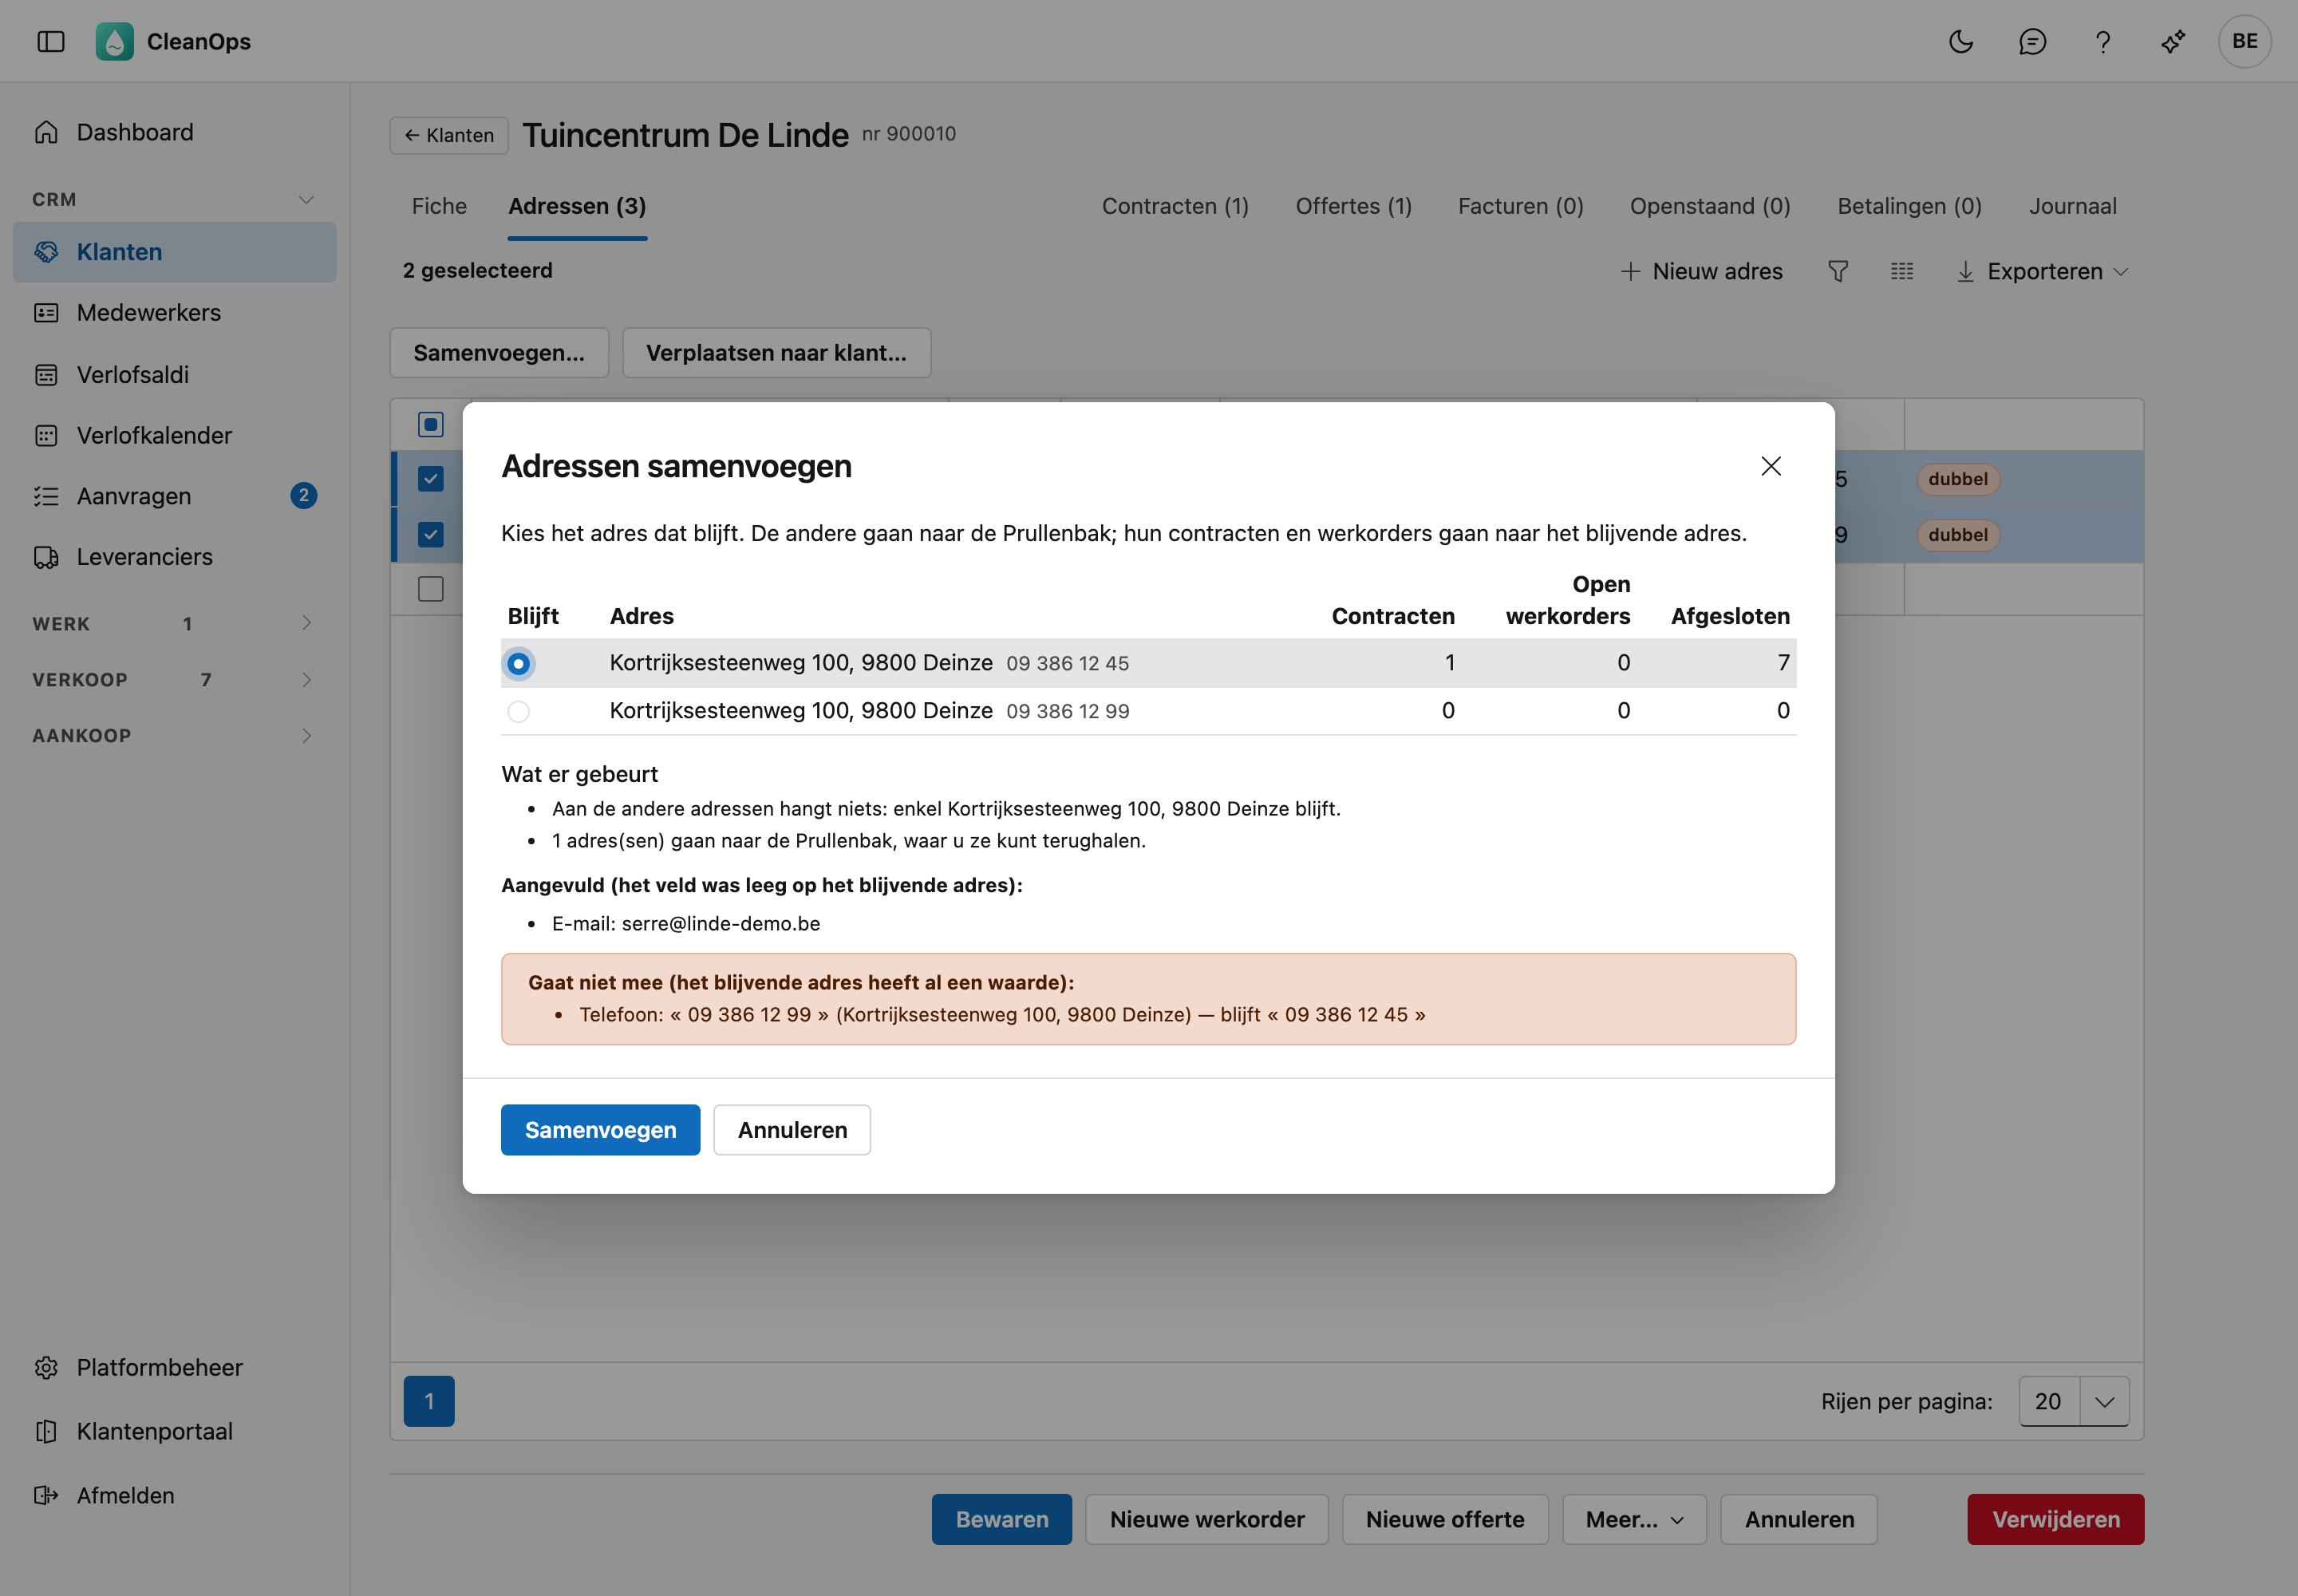Screen dimensions: 2298x1596
Task: Select the radio for phone 09 386 12 99
Action: (x=518, y=711)
